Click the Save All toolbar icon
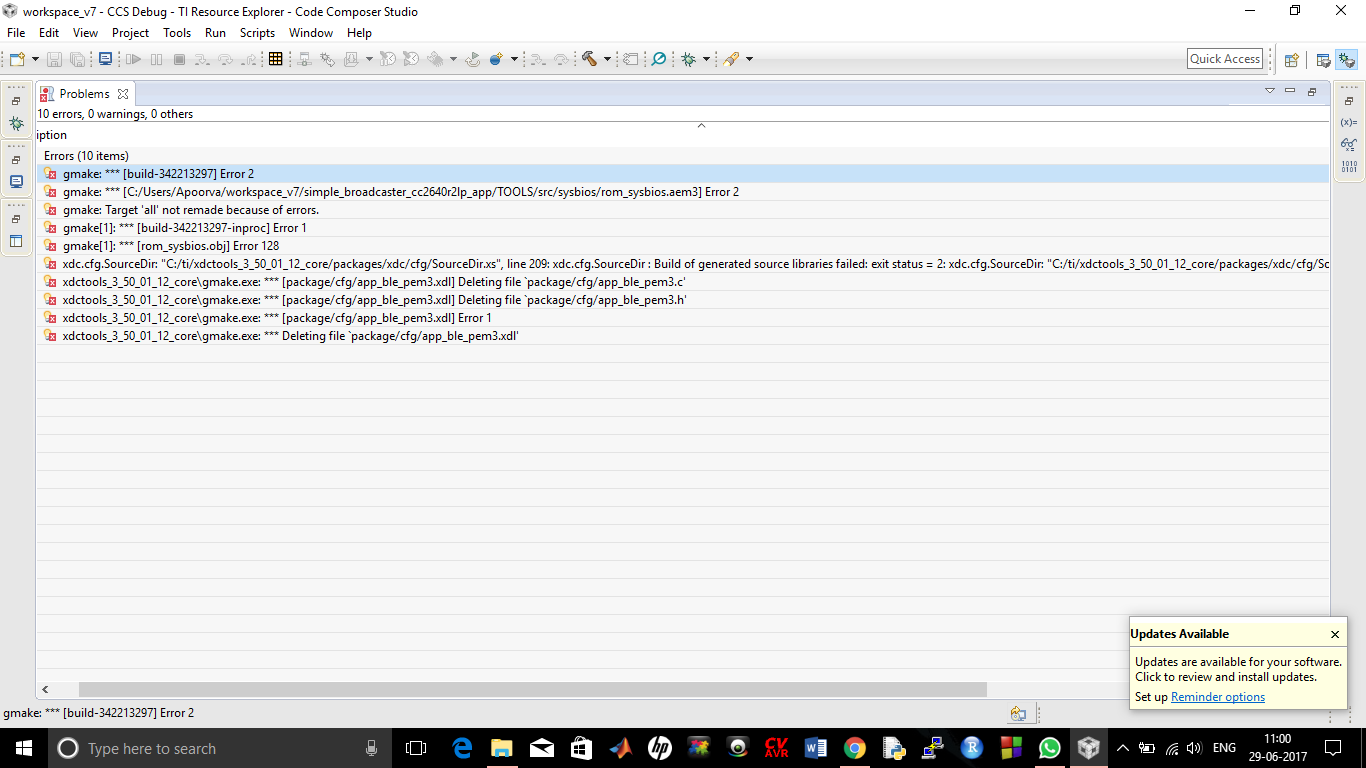The width and height of the screenshot is (1366, 768). coord(79,59)
